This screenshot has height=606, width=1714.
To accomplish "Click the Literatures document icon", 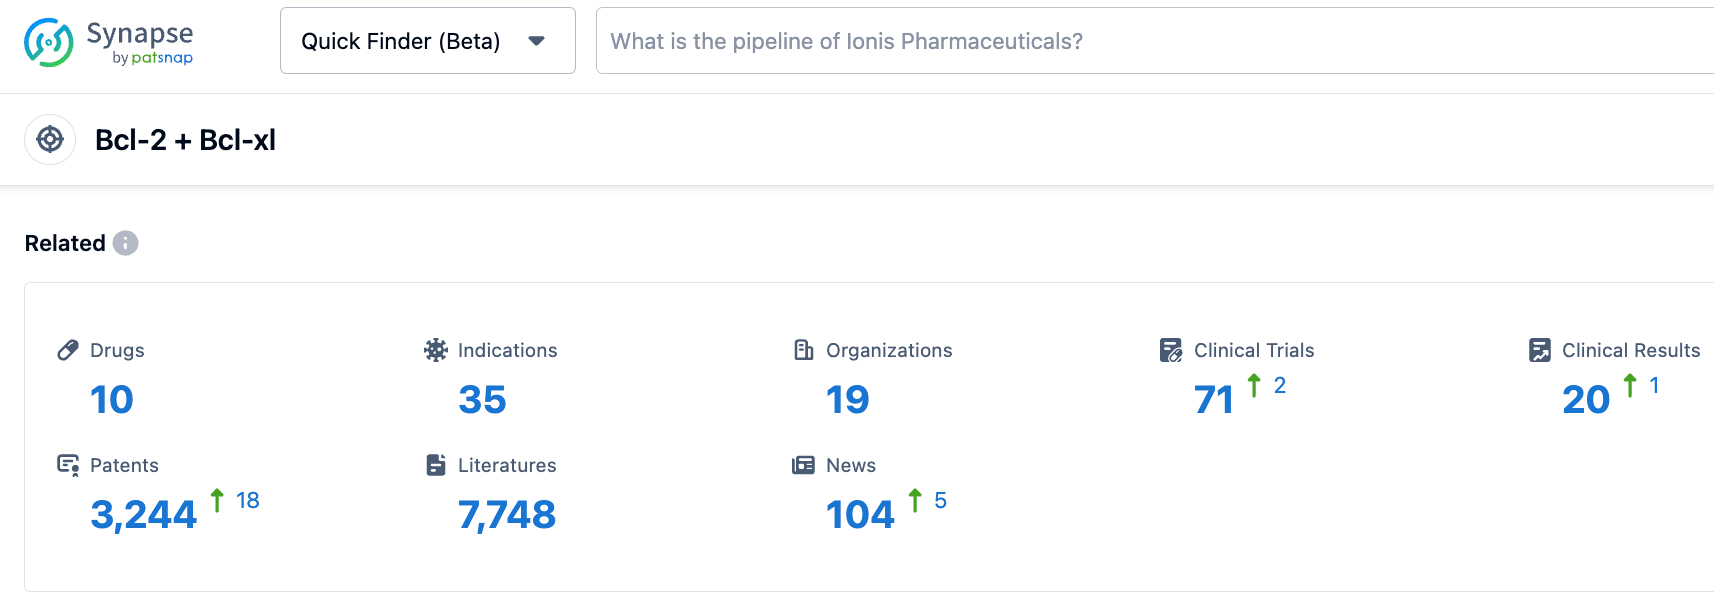I will (436, 465).
